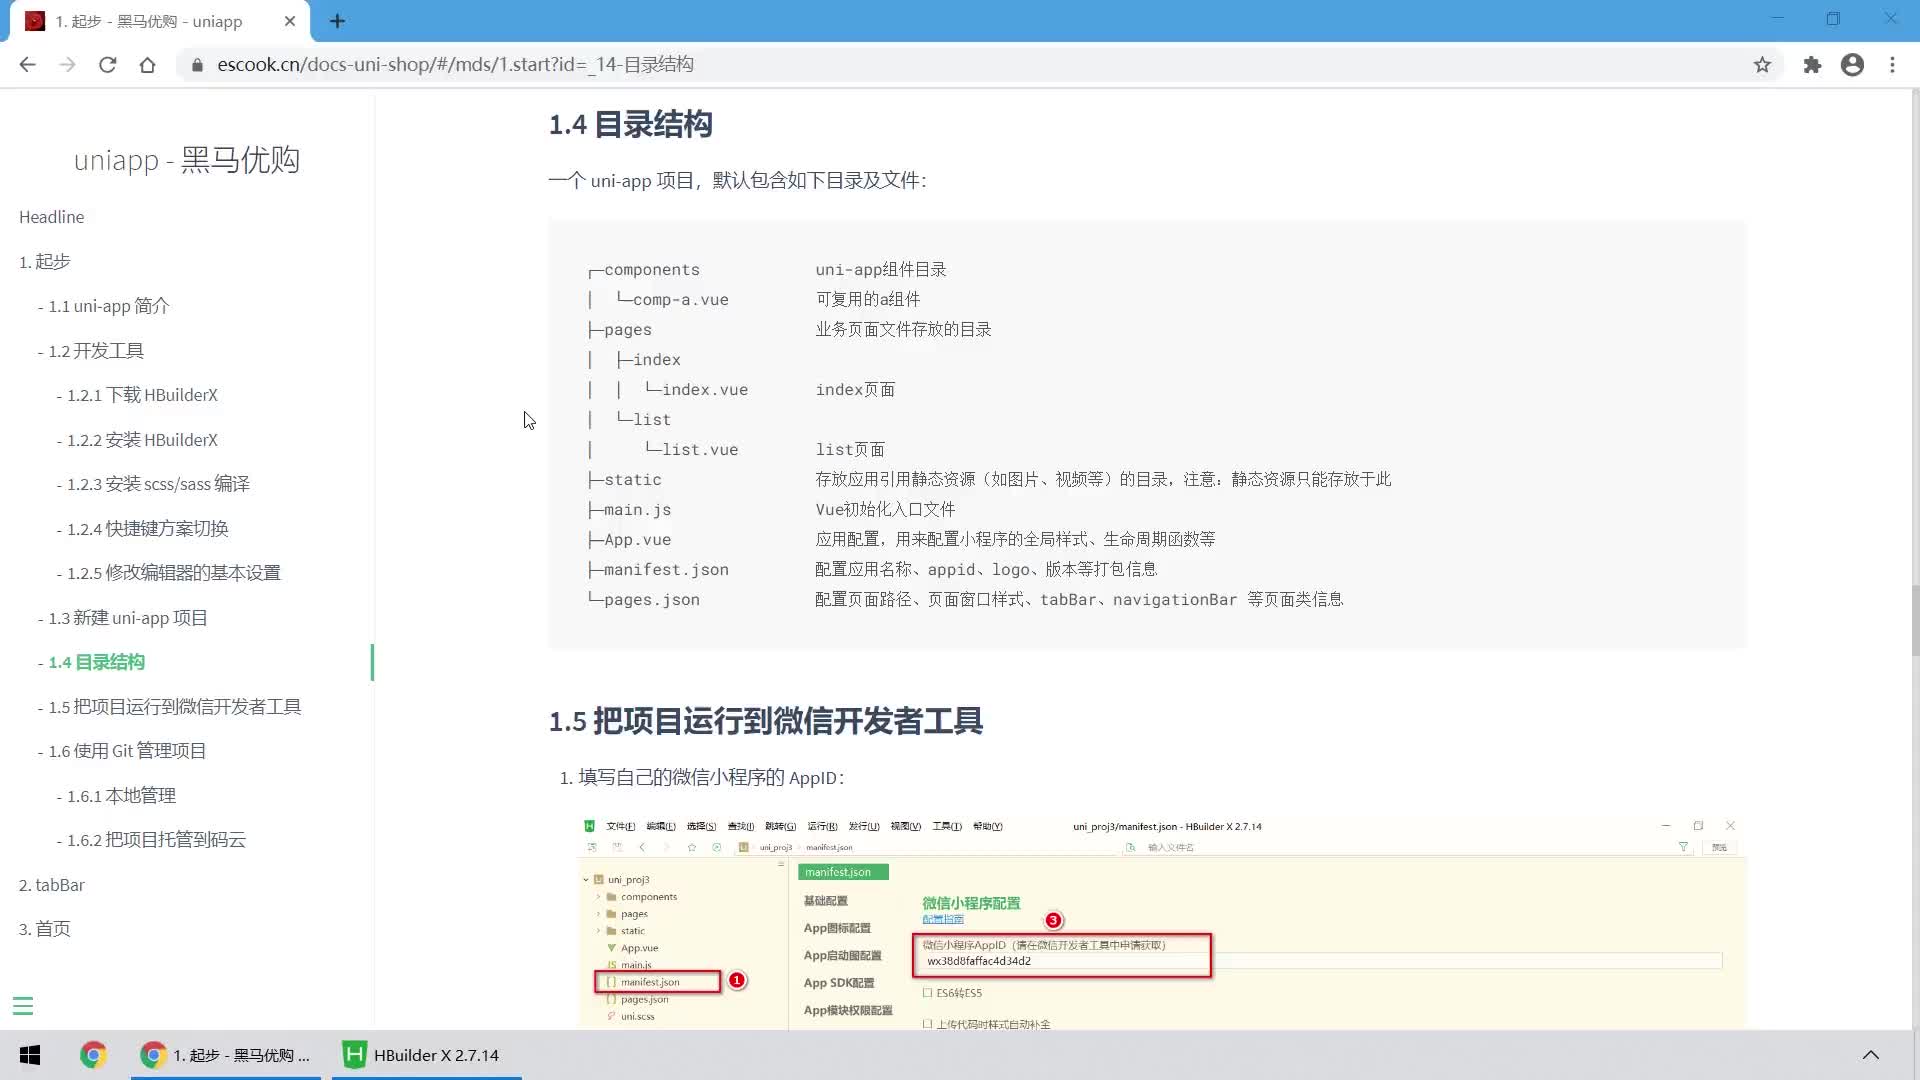Click 'static' in the directory tree
1920x1080 pixels.
(x=633, y=480)
